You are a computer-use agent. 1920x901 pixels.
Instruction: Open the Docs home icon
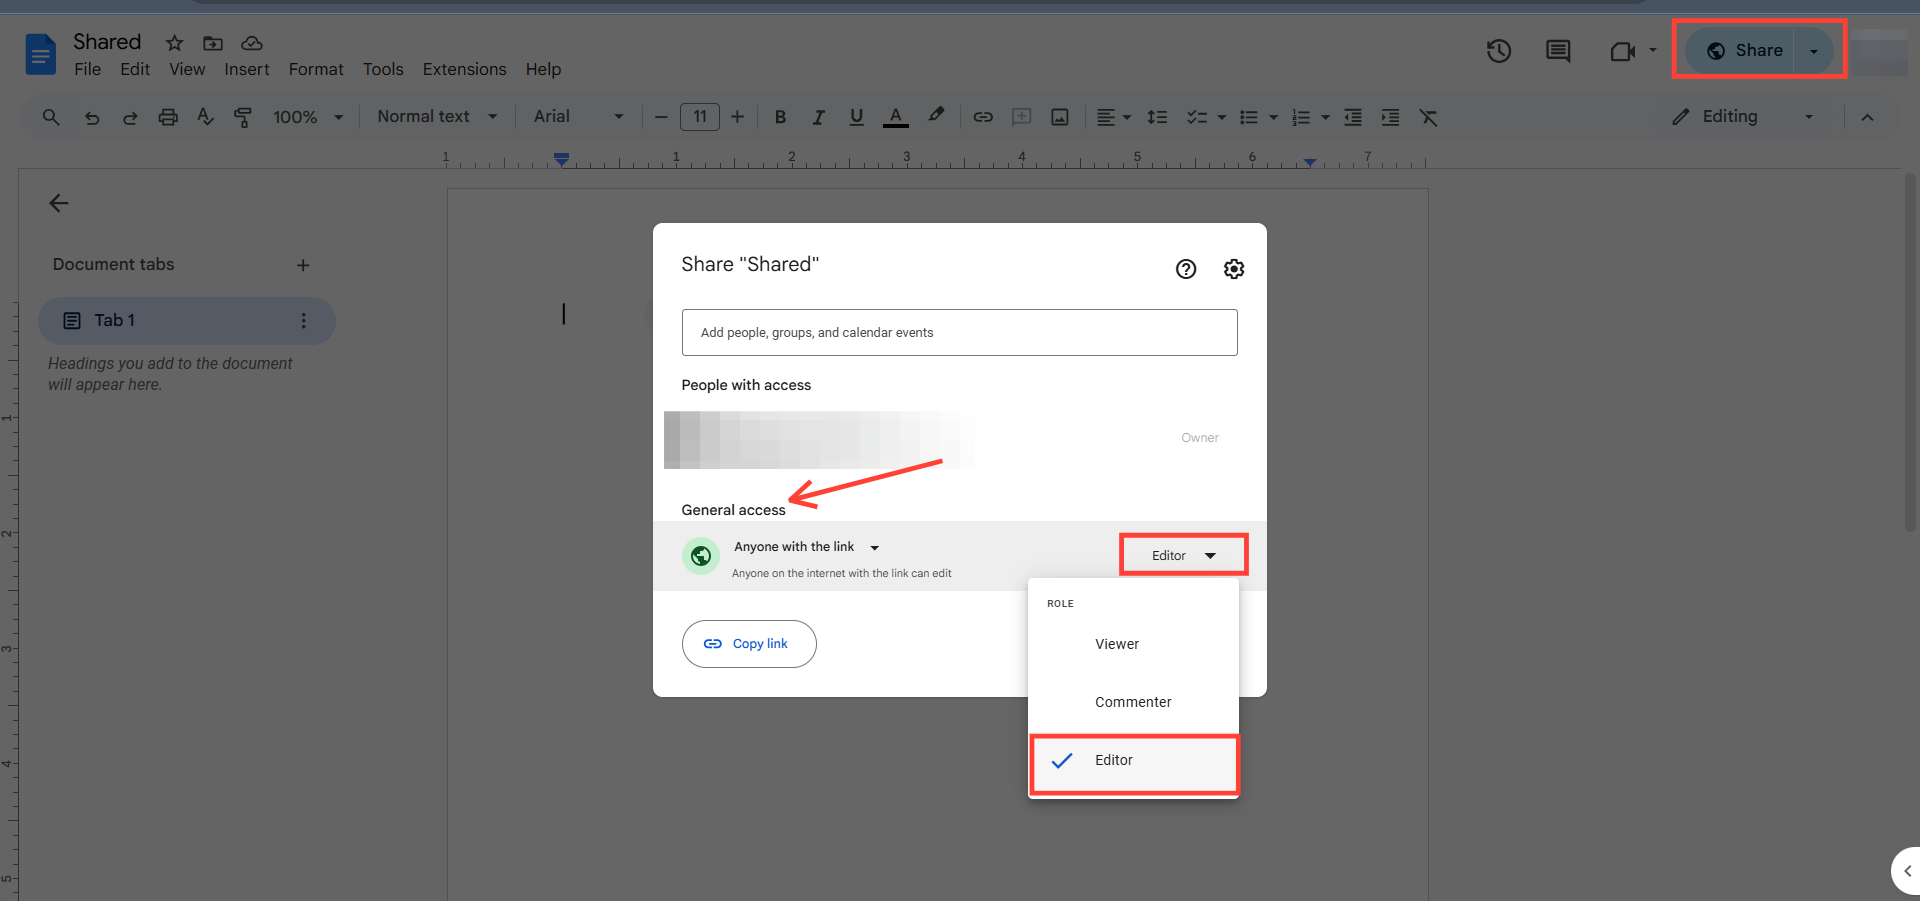click(x=40, y=54)
